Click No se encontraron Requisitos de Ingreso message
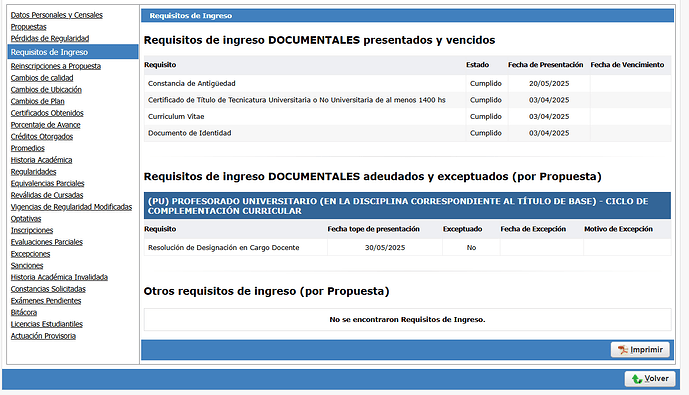 [407, 320]
